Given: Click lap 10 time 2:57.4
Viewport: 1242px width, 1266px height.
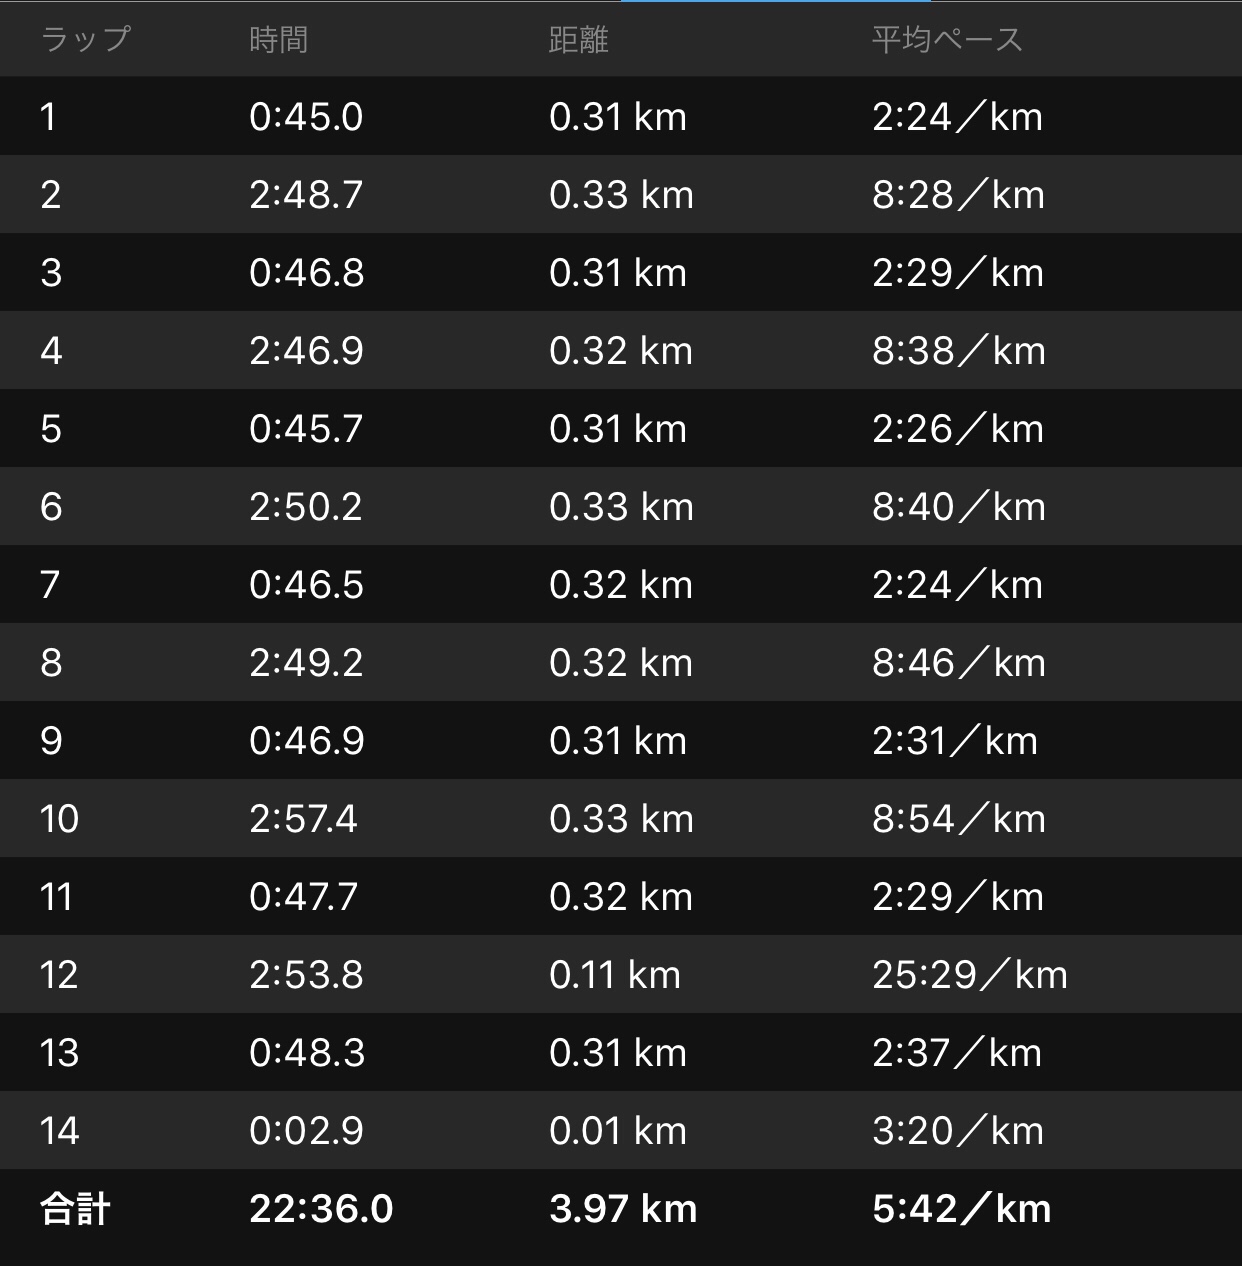Looking at the screenshot, I should (x=303, y=819).
